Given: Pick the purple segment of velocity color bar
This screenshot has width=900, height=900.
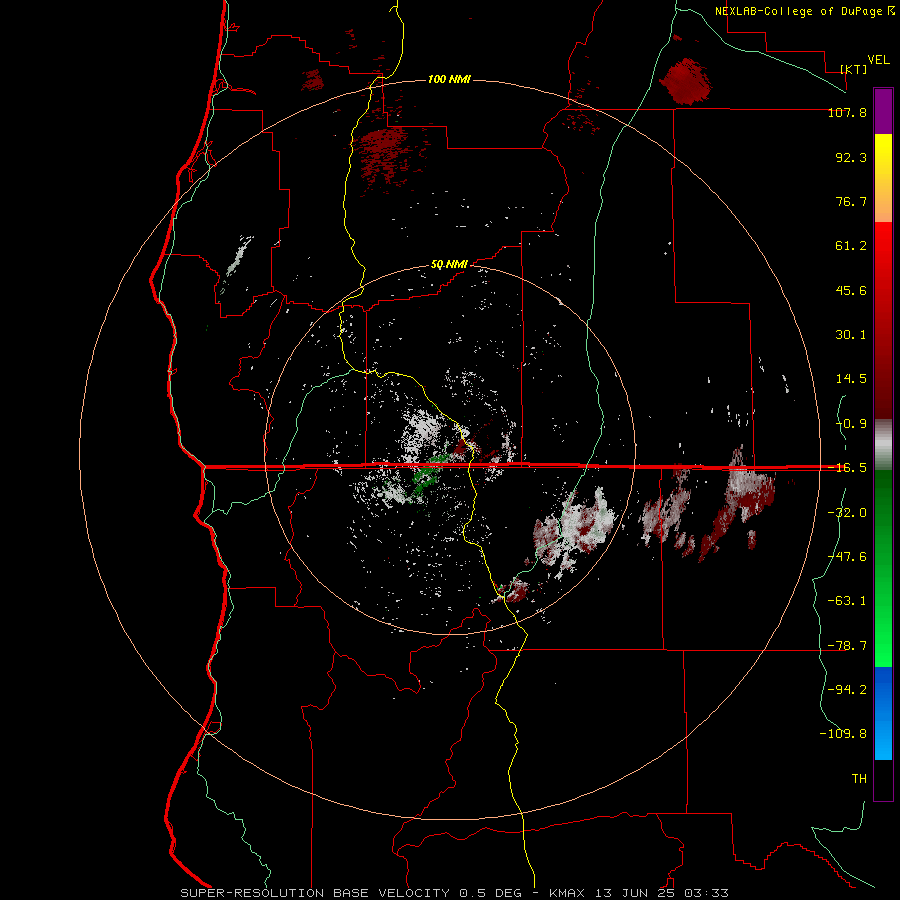Looking at the screenshot, I should click(x=883, y=111).
